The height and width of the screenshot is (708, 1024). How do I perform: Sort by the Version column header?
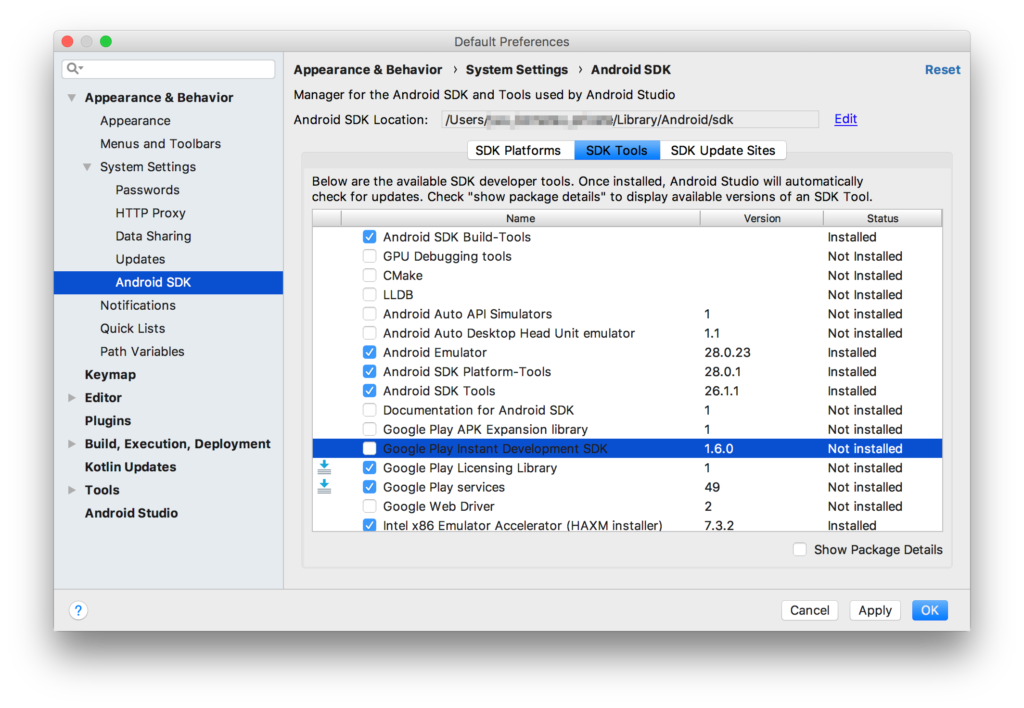coord(762,218)
